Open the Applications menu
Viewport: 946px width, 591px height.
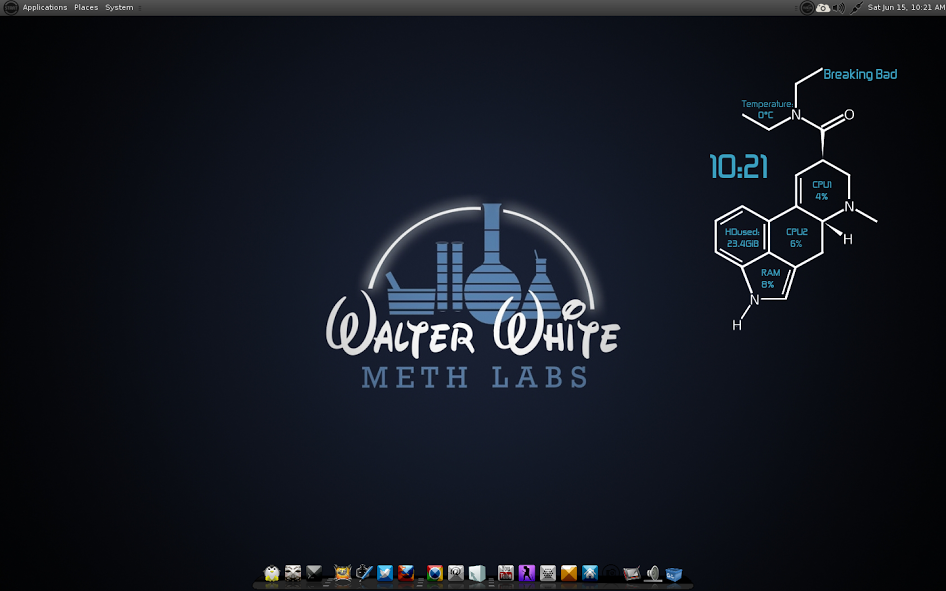click(45, 7)
